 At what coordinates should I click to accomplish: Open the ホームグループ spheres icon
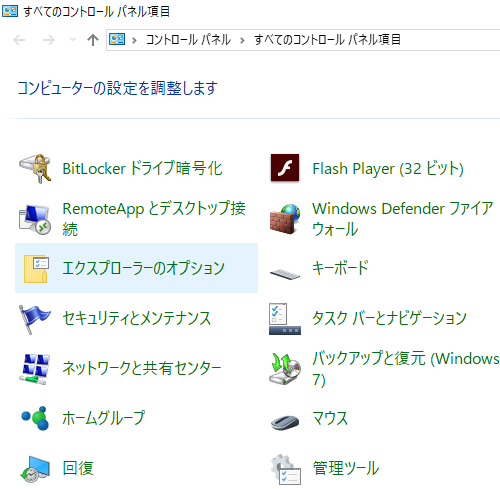(x=35, y=418)
